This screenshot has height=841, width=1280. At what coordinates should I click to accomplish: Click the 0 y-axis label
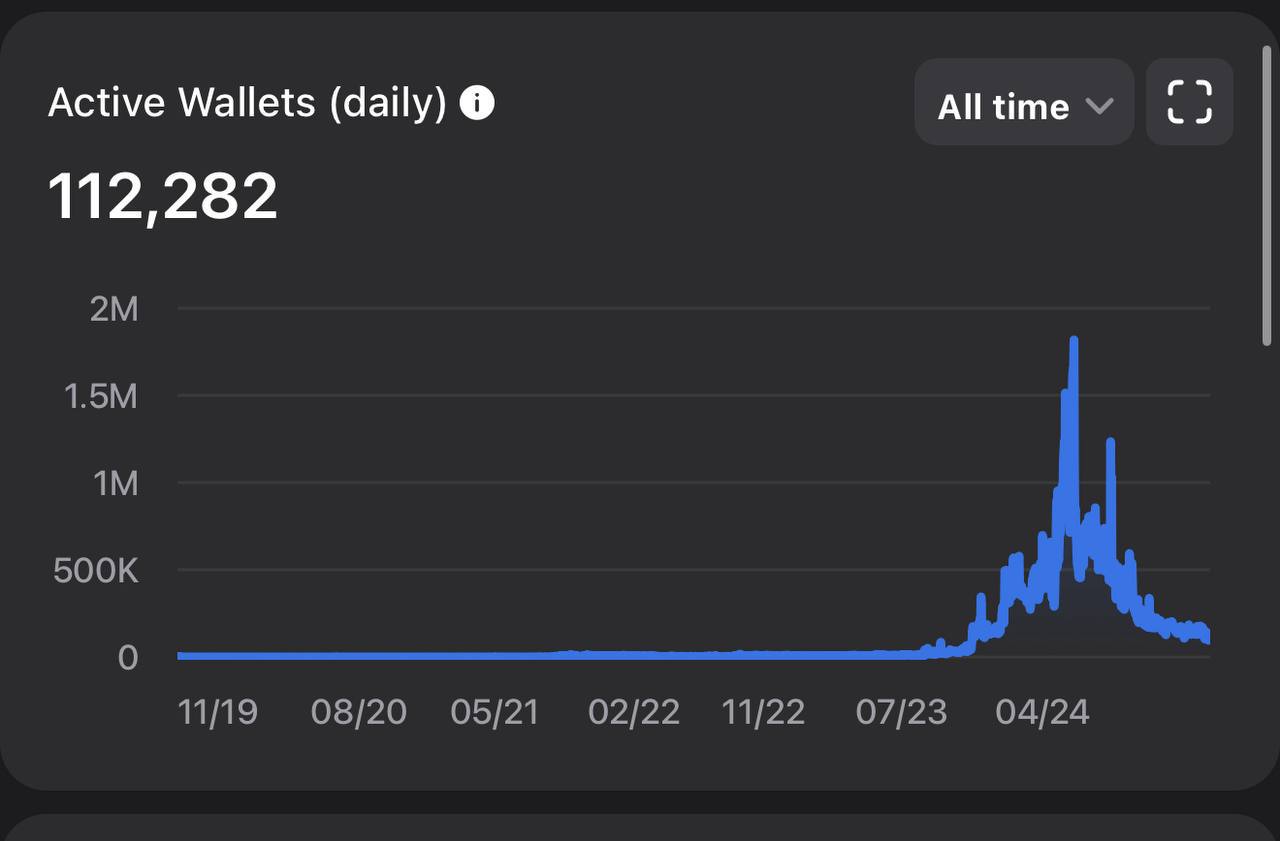pos(128,658)
